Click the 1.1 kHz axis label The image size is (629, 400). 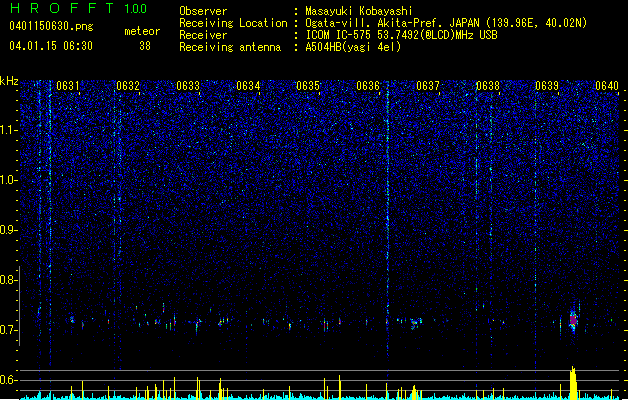9,130
